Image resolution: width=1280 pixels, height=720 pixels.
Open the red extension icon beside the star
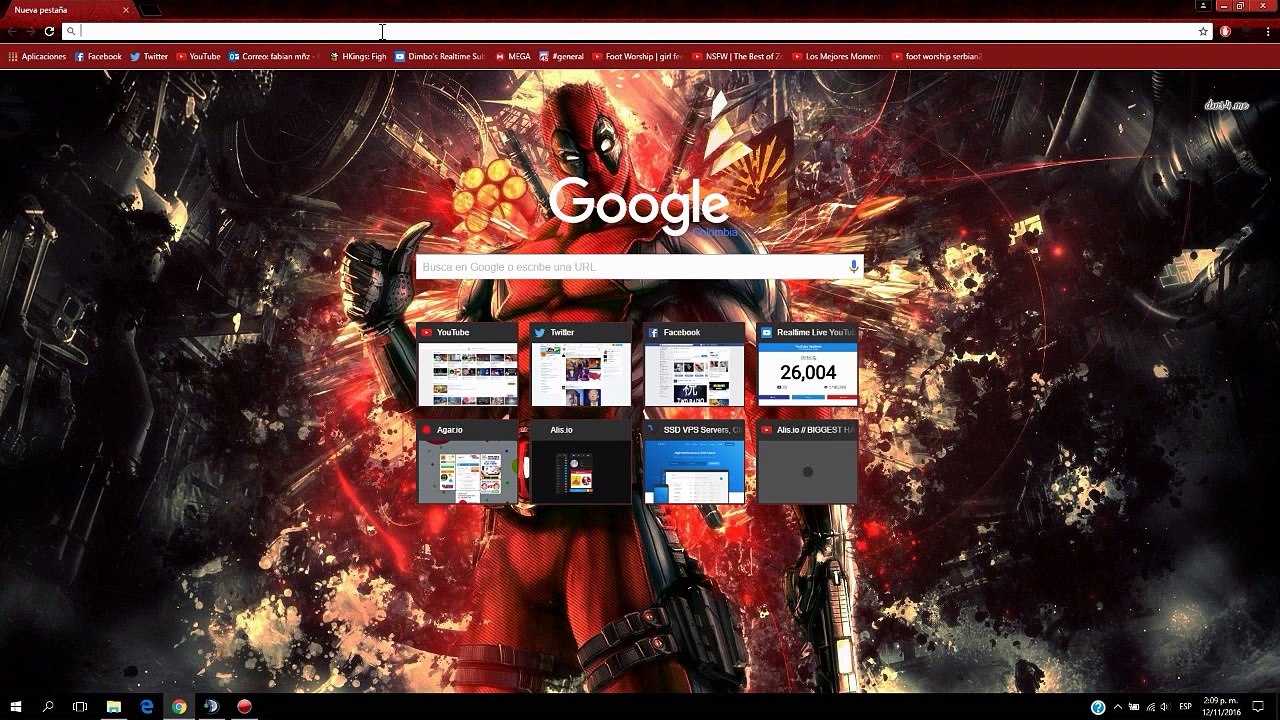click(x=1225, y=31)
